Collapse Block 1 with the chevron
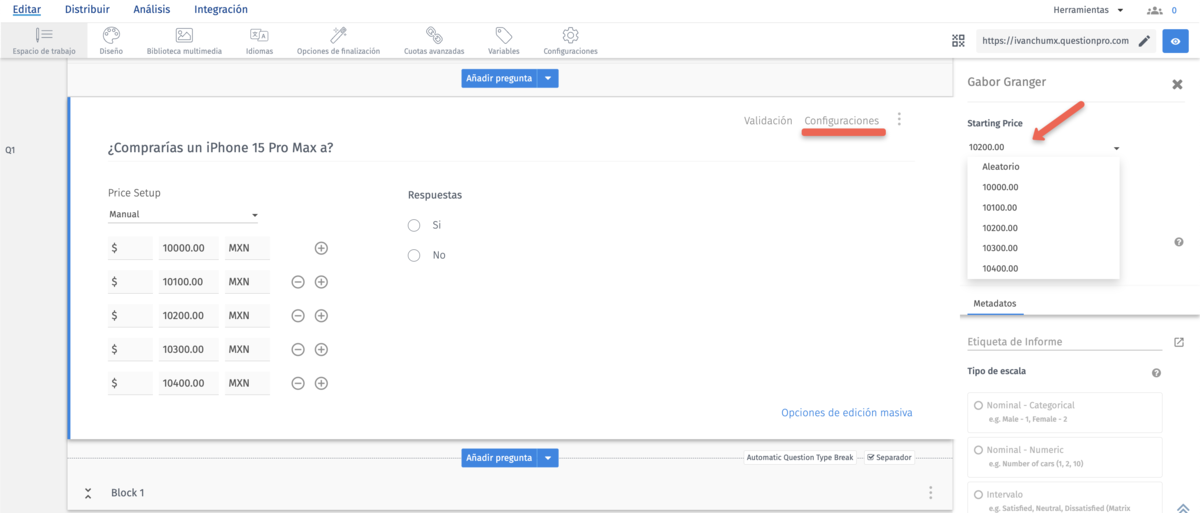Screen dimensions: 1200x513 coord(88,493)
